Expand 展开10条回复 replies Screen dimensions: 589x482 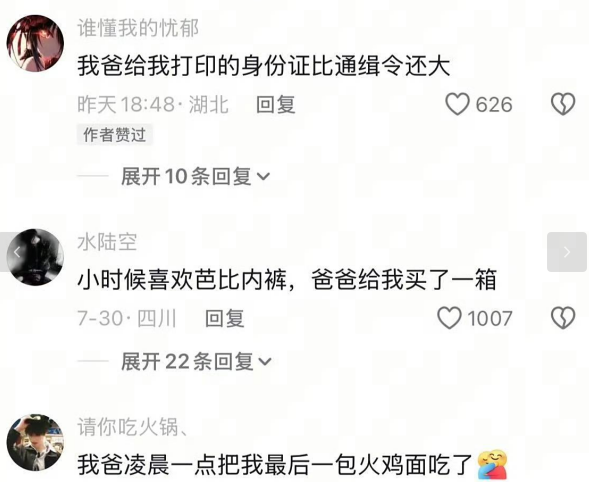click(195, 176)
